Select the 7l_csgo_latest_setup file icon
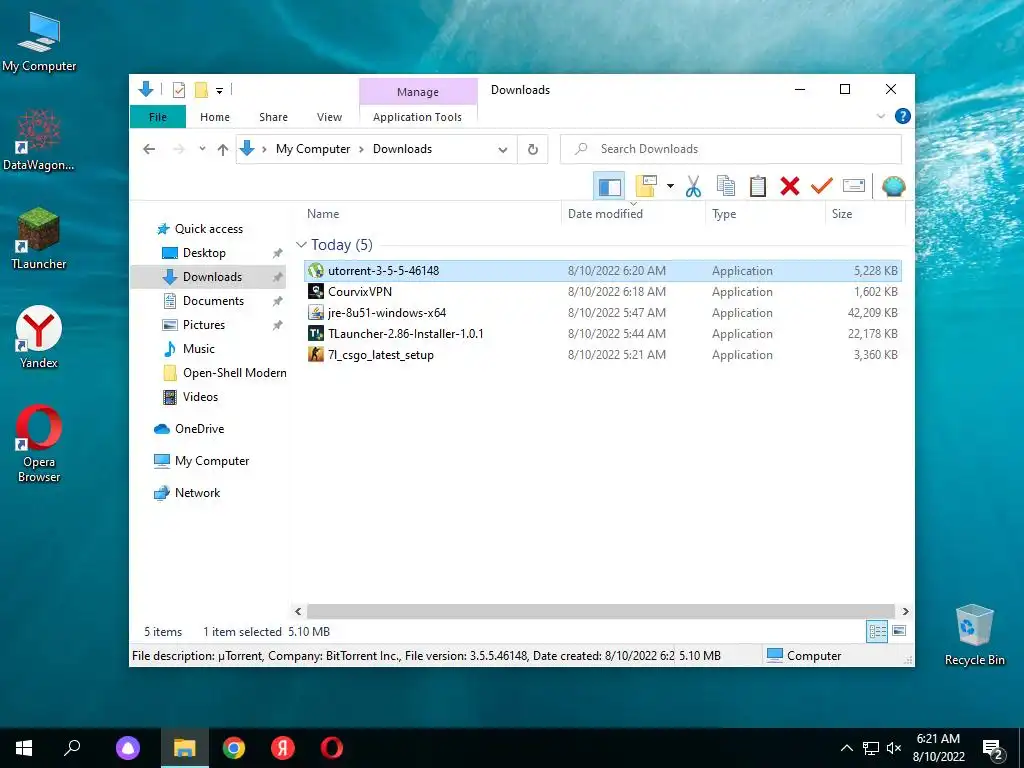 316,354
